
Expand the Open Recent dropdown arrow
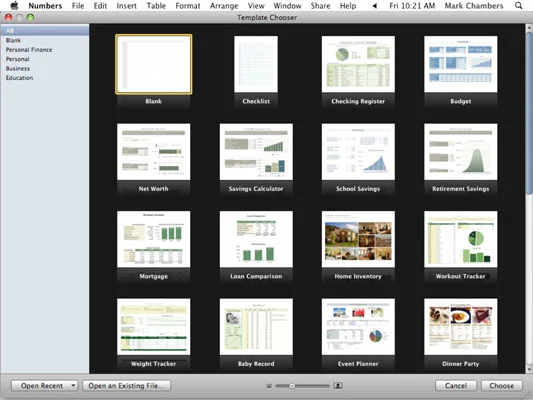coord(73,385)
